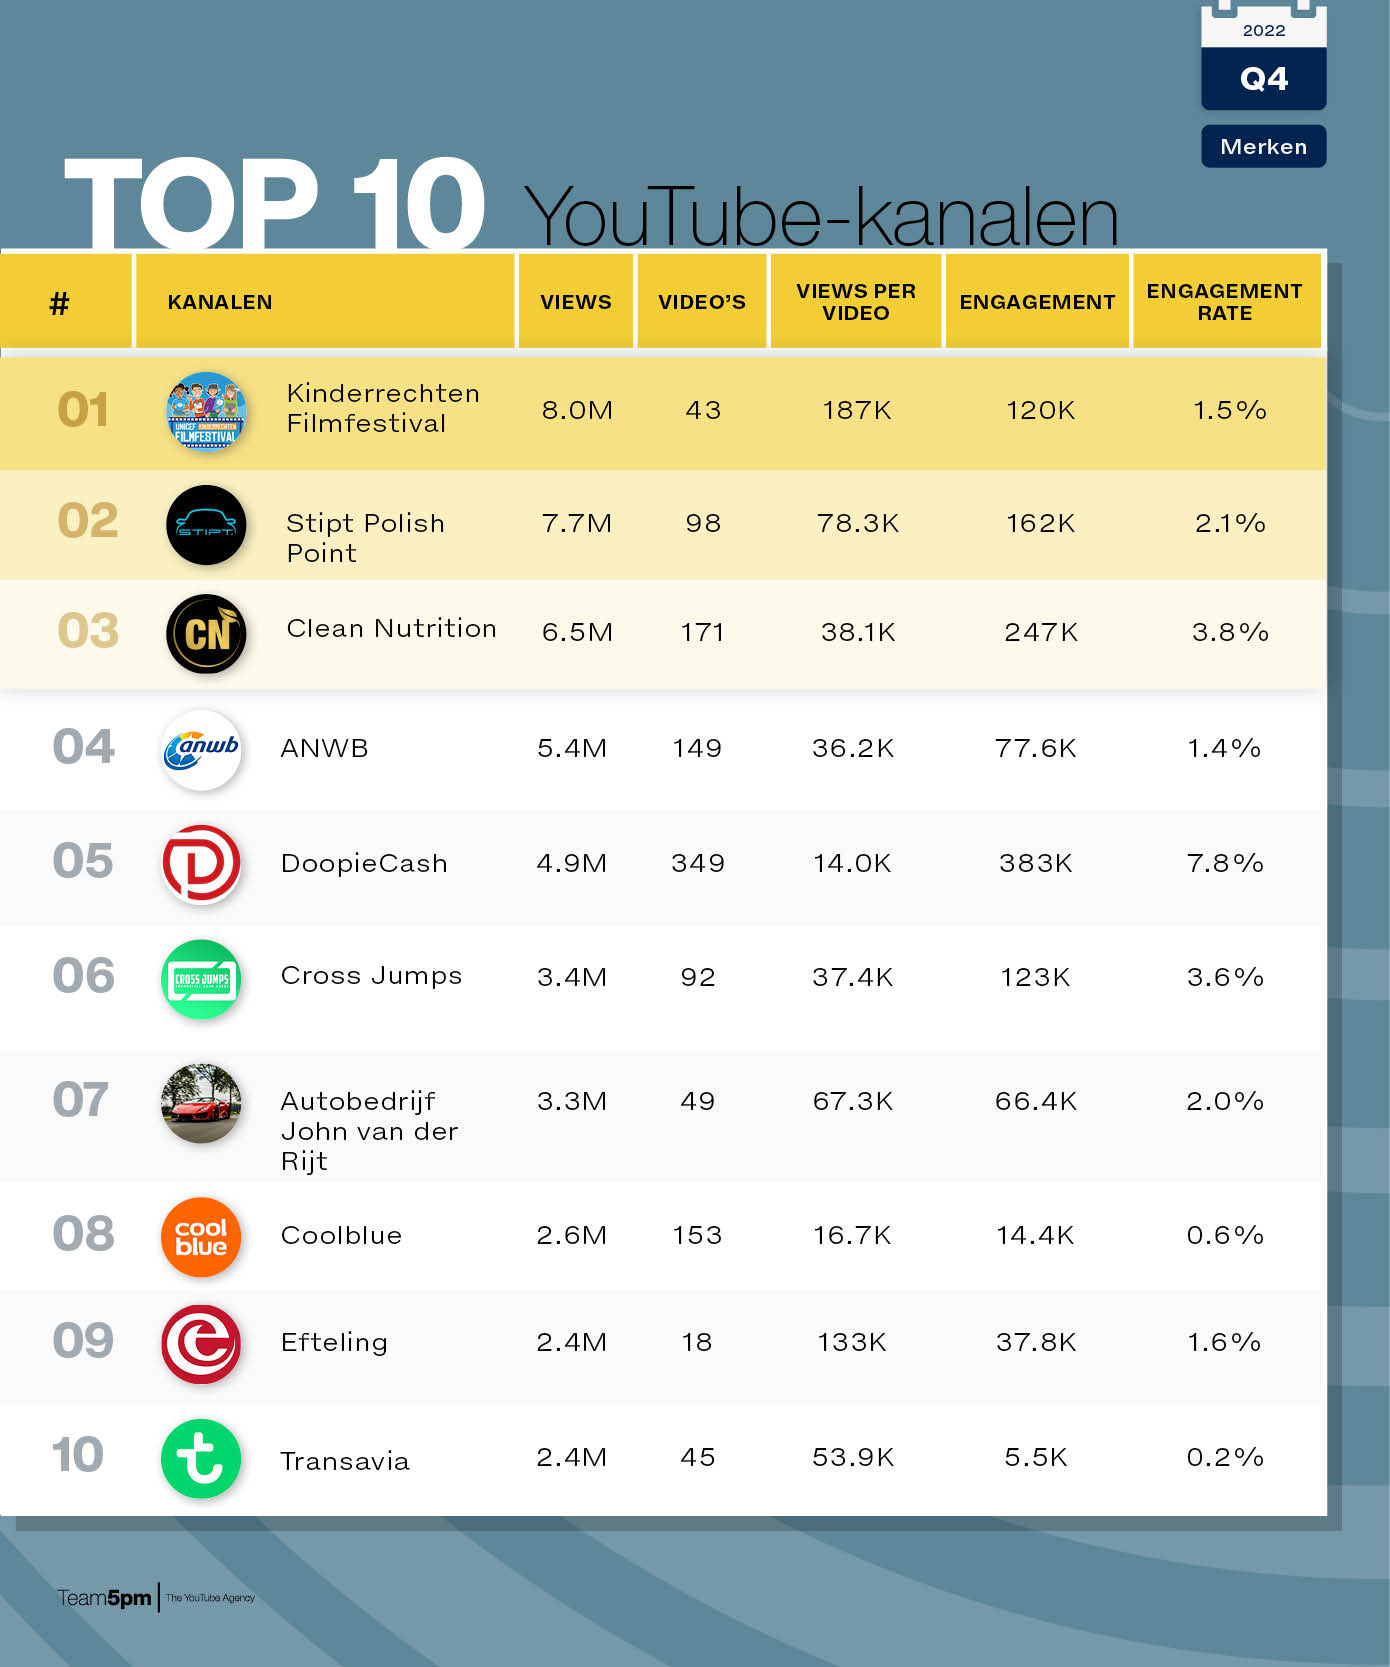
Task: Select the ENGAGEMENT RATE column header
Action: coord(1224,302)
